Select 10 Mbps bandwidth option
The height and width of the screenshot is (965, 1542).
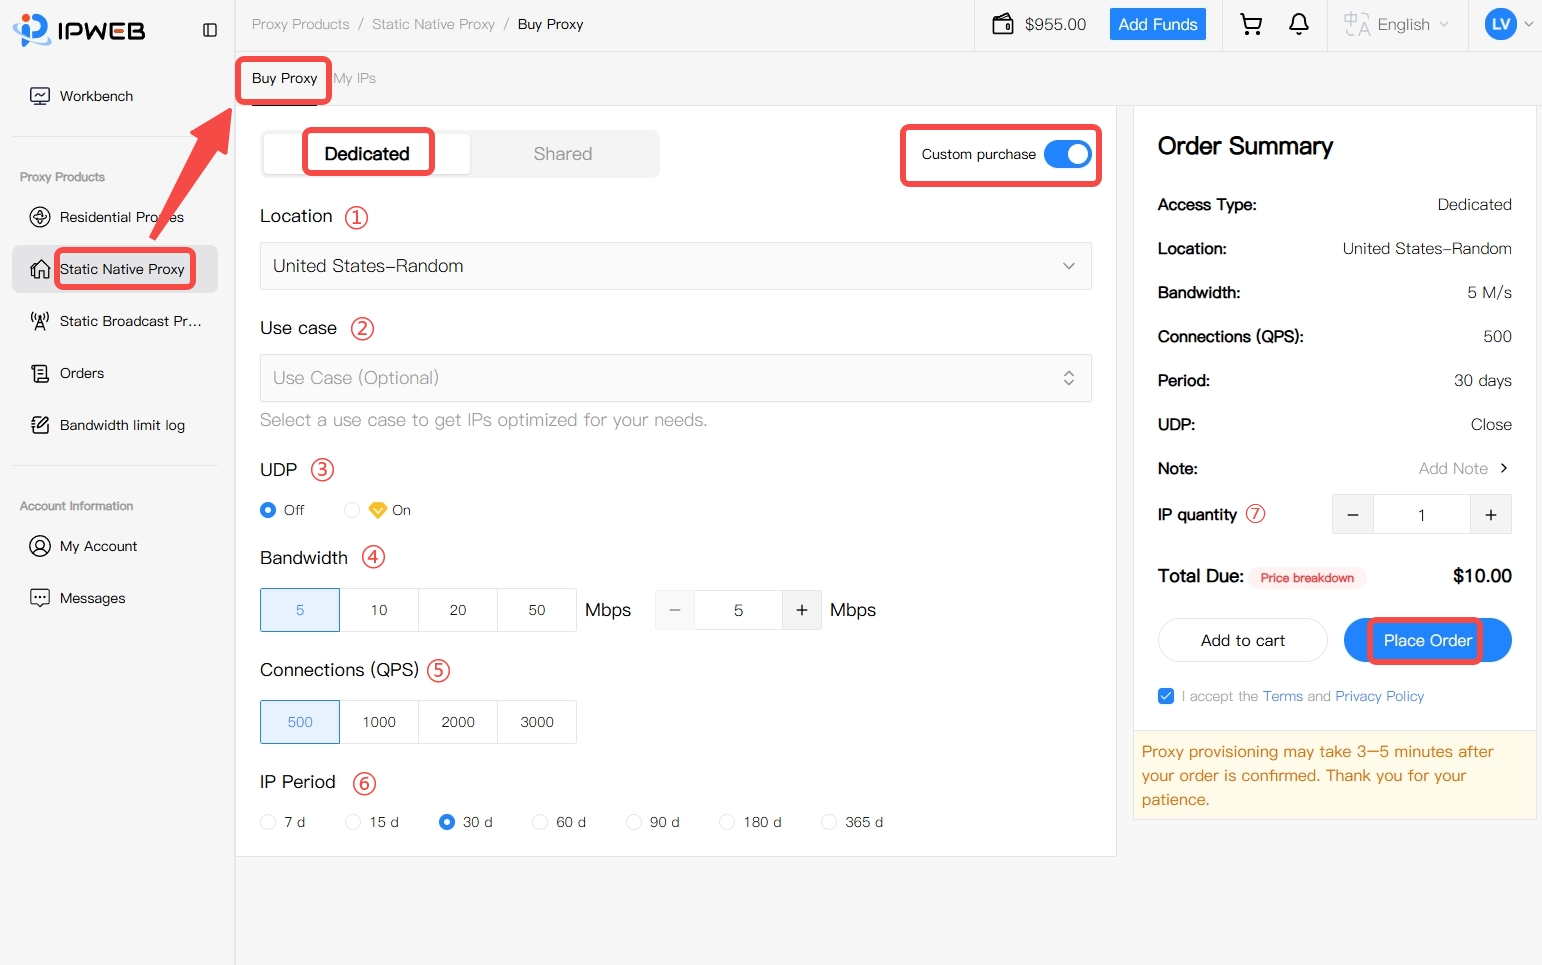379,610
